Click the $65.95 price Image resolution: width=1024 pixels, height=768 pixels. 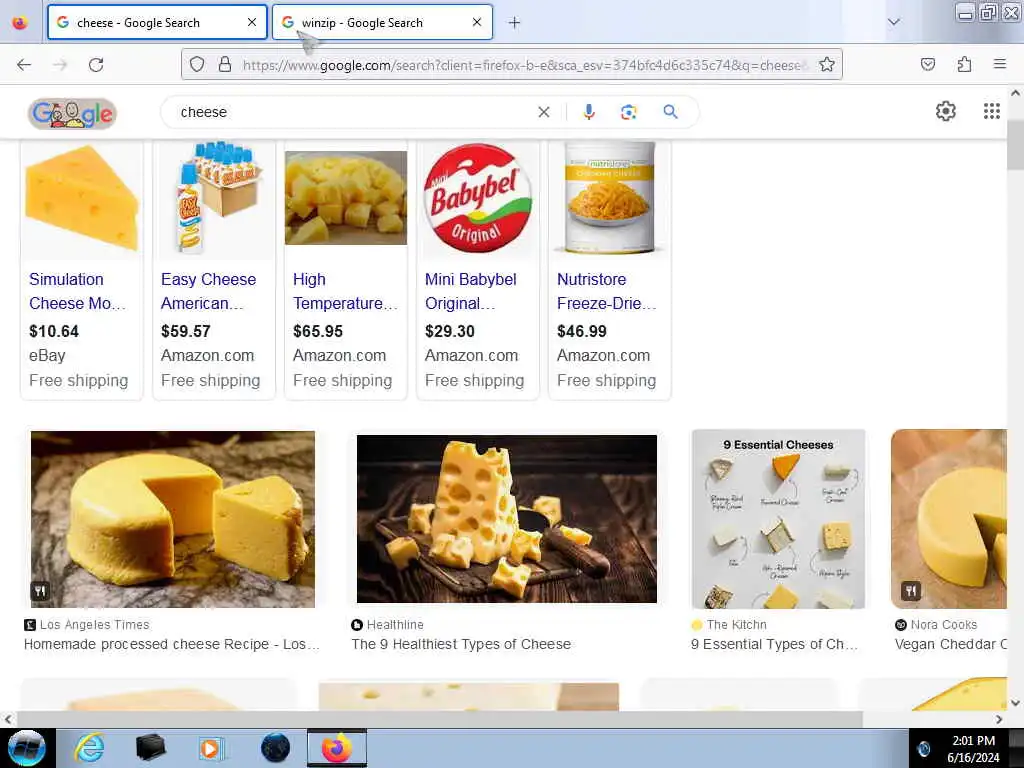tap(317, 331)
